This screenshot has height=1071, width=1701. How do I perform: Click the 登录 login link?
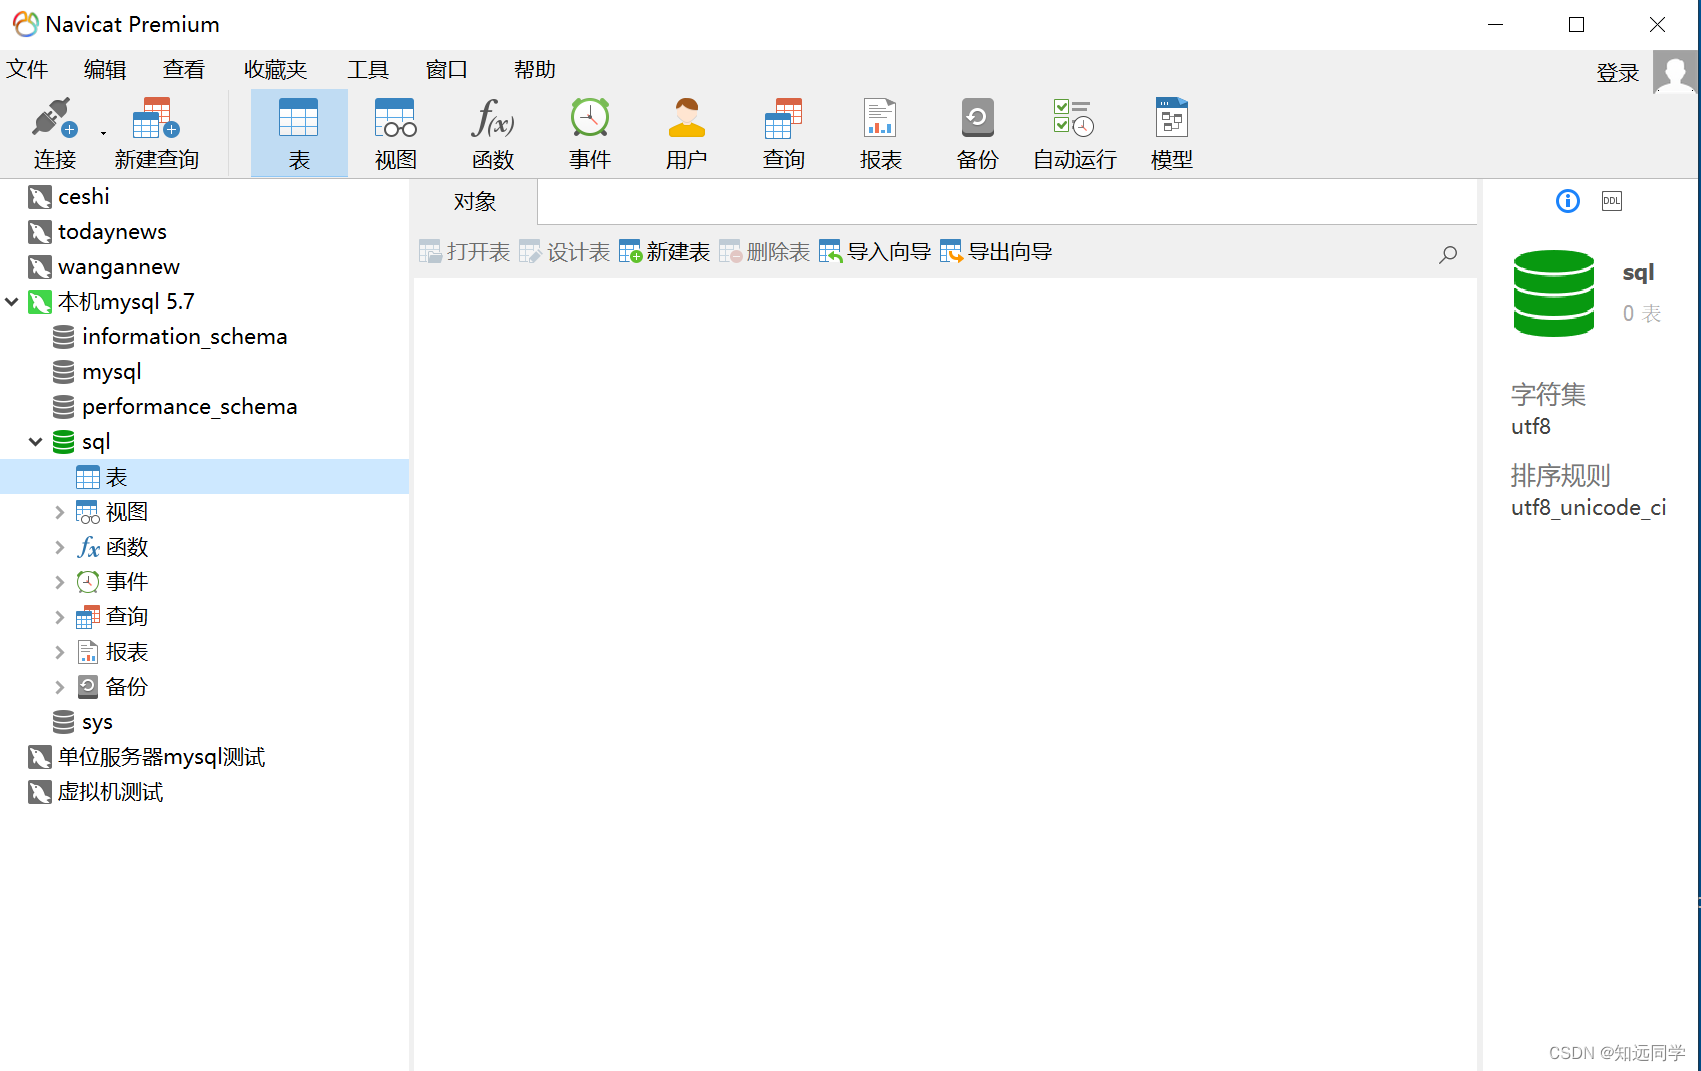pos(1618,72)
